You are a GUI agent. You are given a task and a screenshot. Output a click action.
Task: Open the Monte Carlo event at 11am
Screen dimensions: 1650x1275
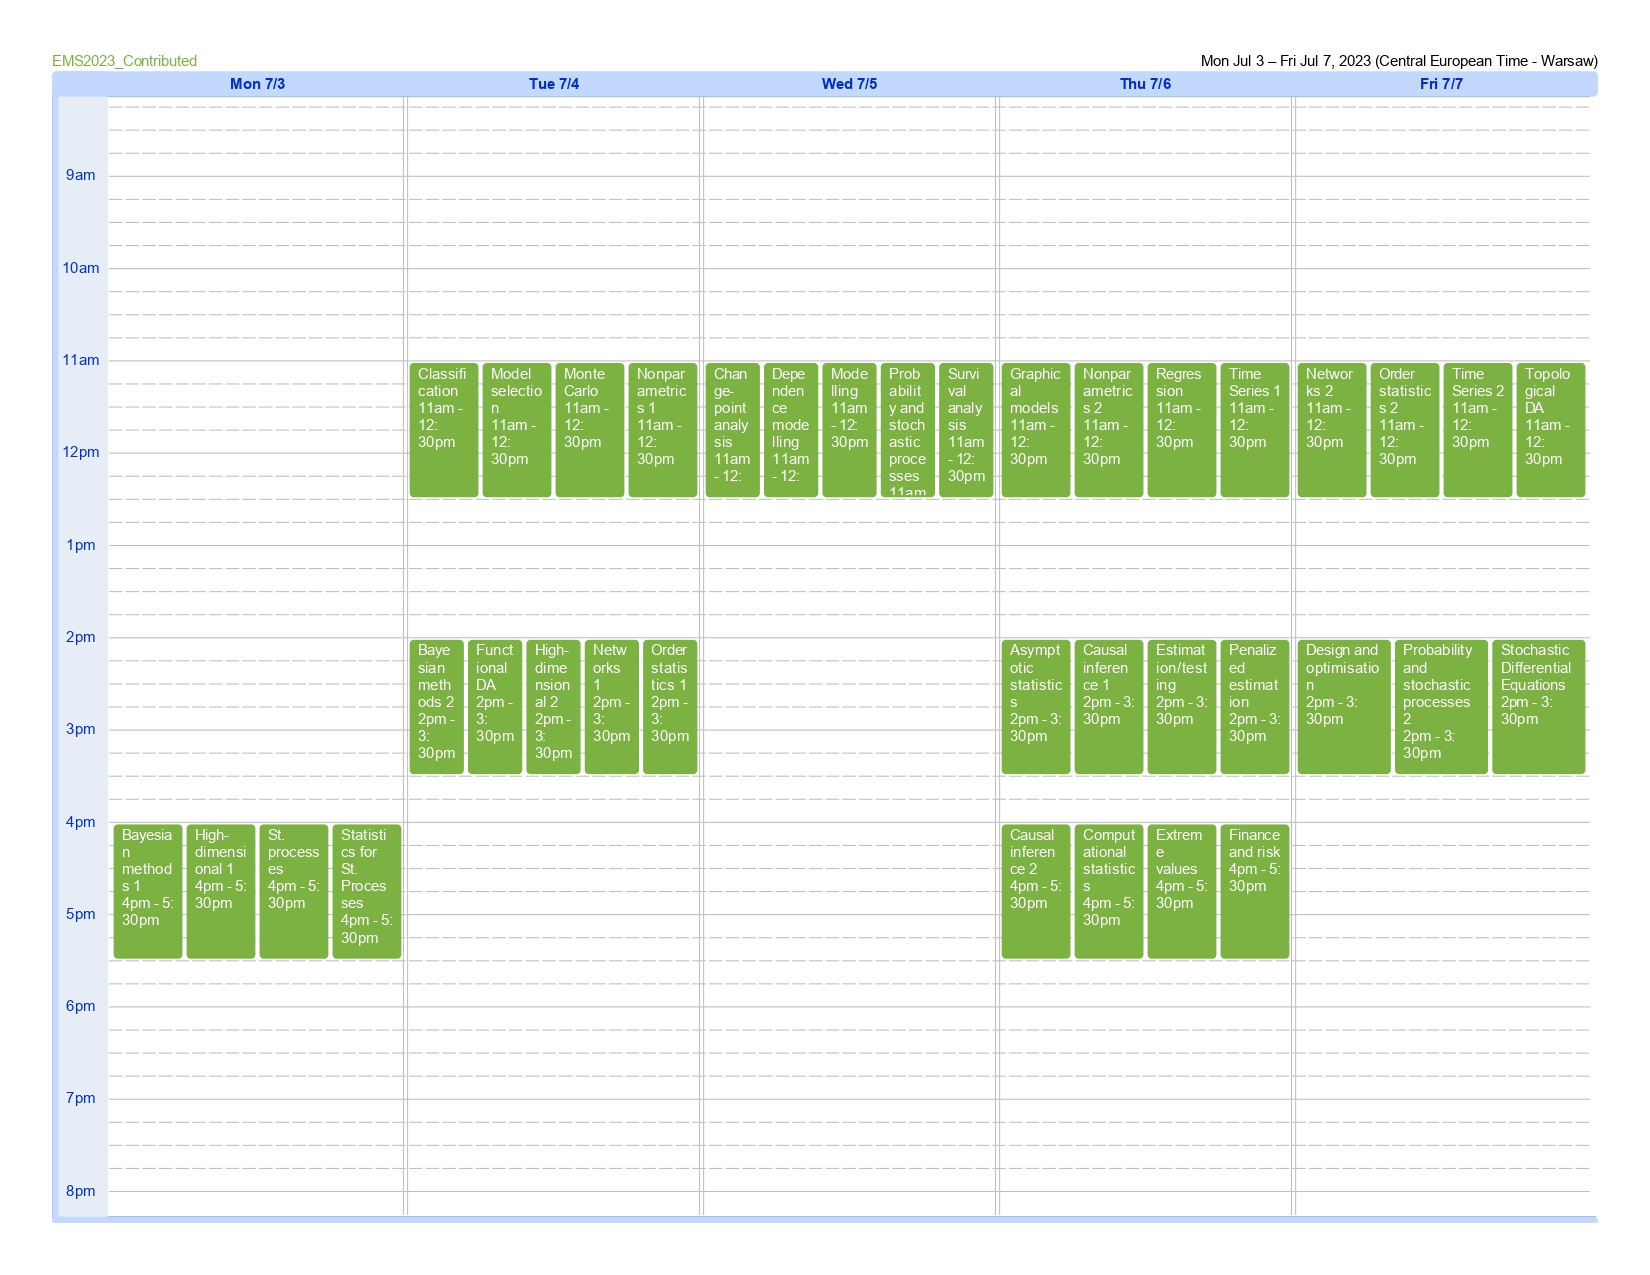point(589,429)
